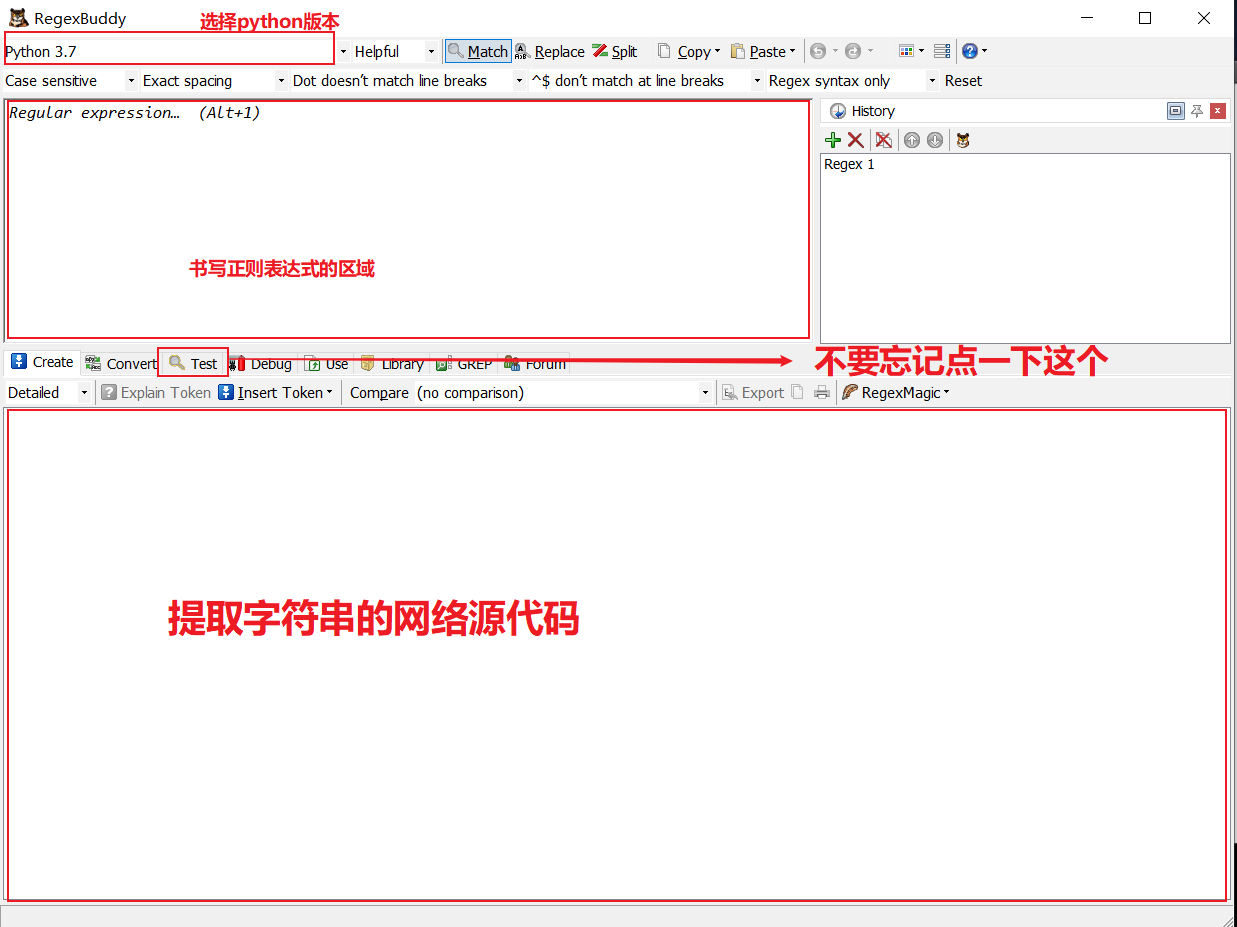This screenshot has height=927, width=1237.
Task: Open the Library tab
Action: click(392, 364)
